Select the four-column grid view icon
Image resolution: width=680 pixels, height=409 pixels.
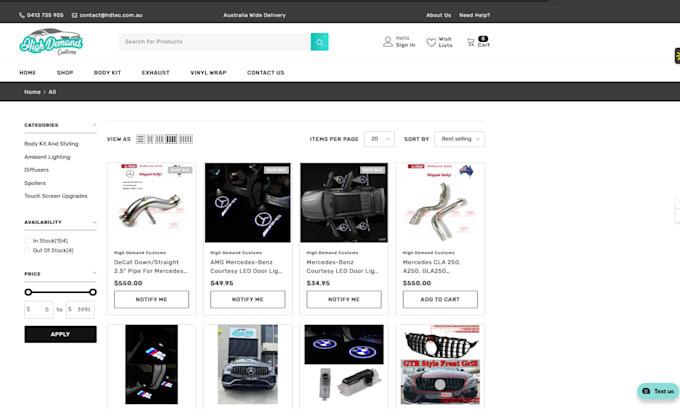(171, 139)
